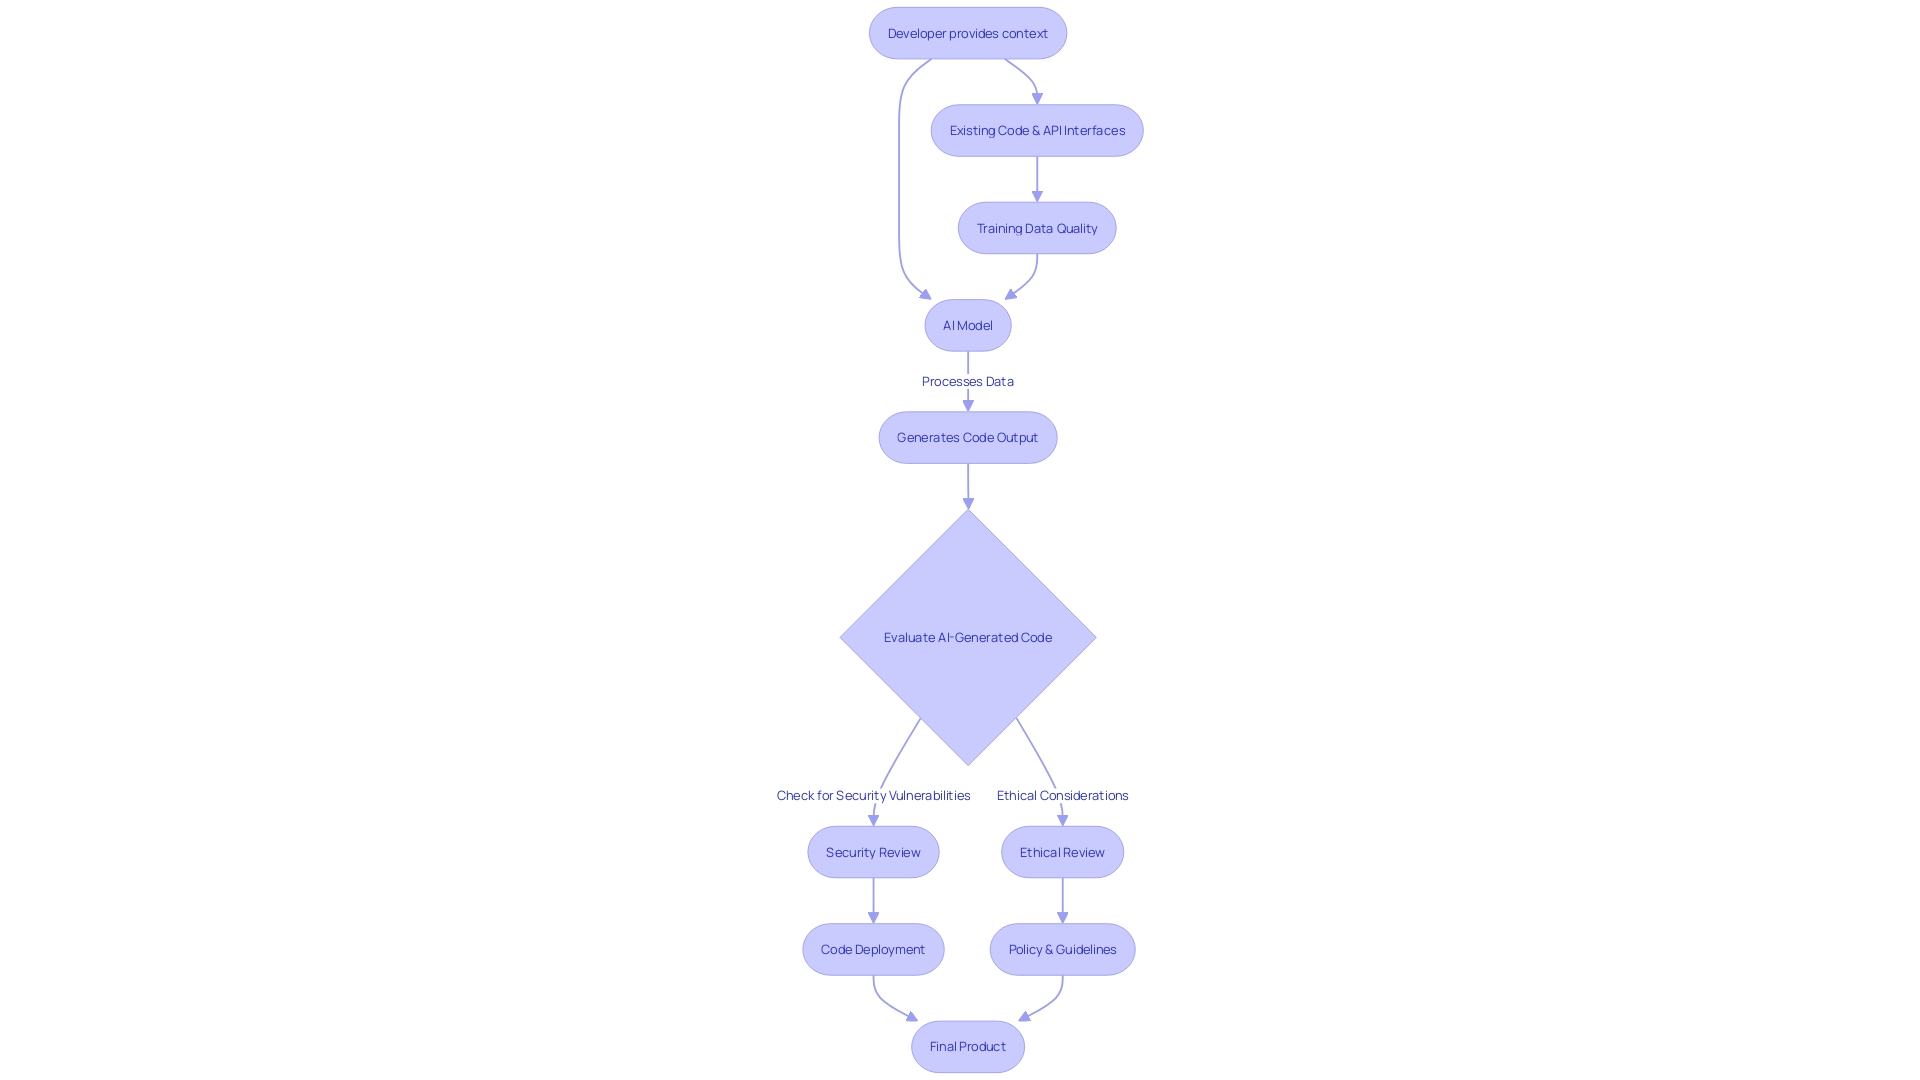Click the AI Model node icon
1920x1080 pixels.
[967, 324]
